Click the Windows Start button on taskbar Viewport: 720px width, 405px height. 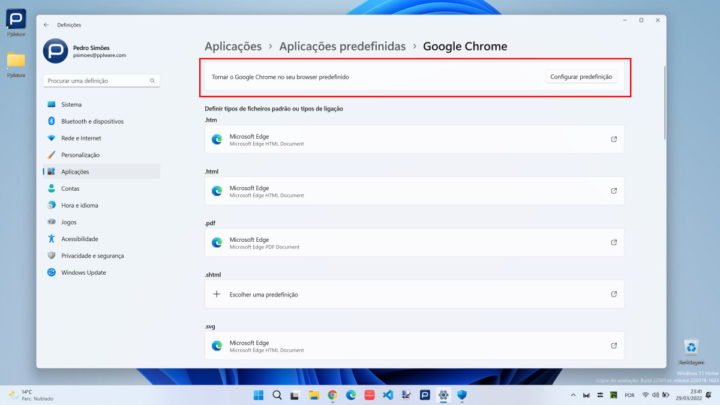(x=260, y=395)
